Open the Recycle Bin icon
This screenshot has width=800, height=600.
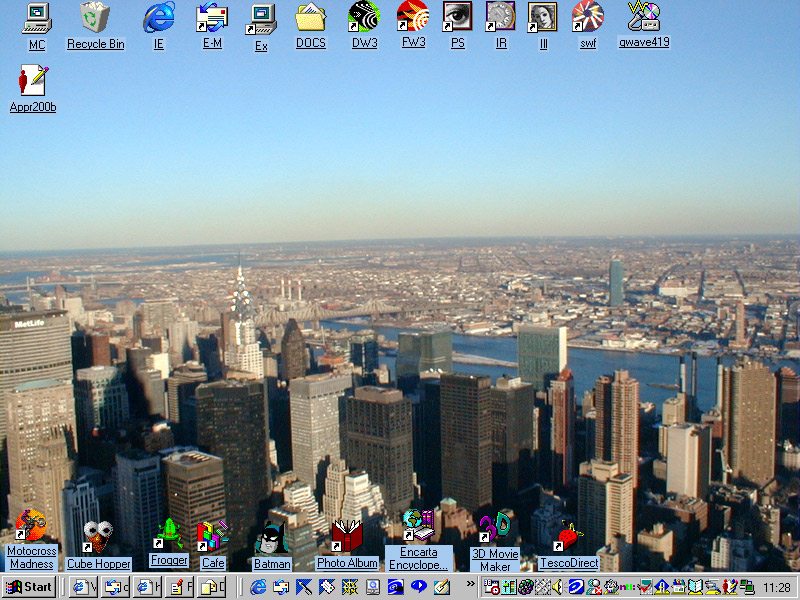(95, 18)
